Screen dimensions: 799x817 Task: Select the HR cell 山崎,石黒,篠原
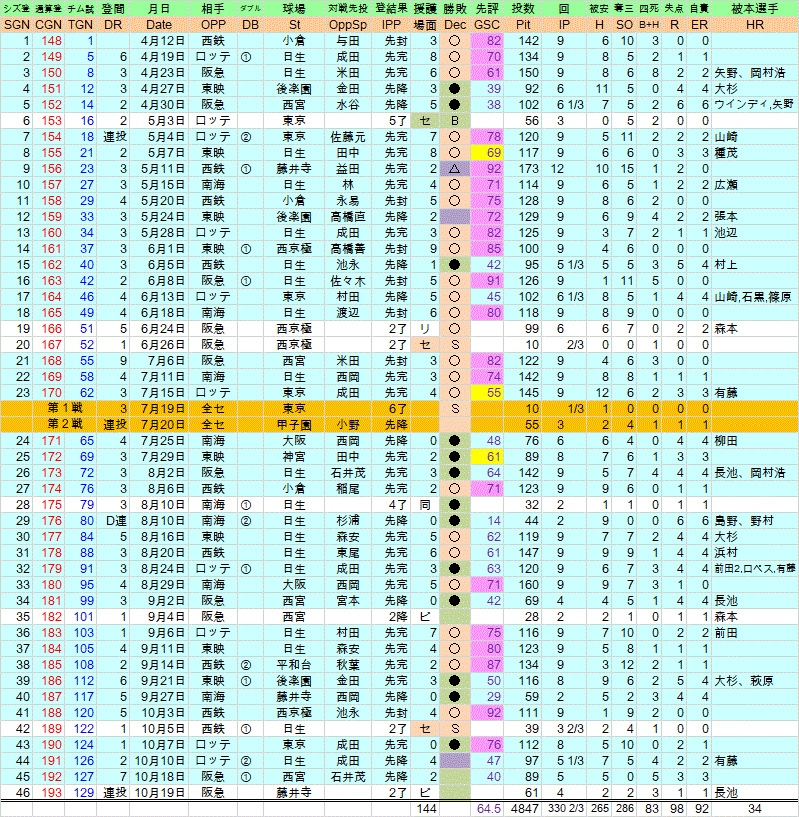(753, 297)
